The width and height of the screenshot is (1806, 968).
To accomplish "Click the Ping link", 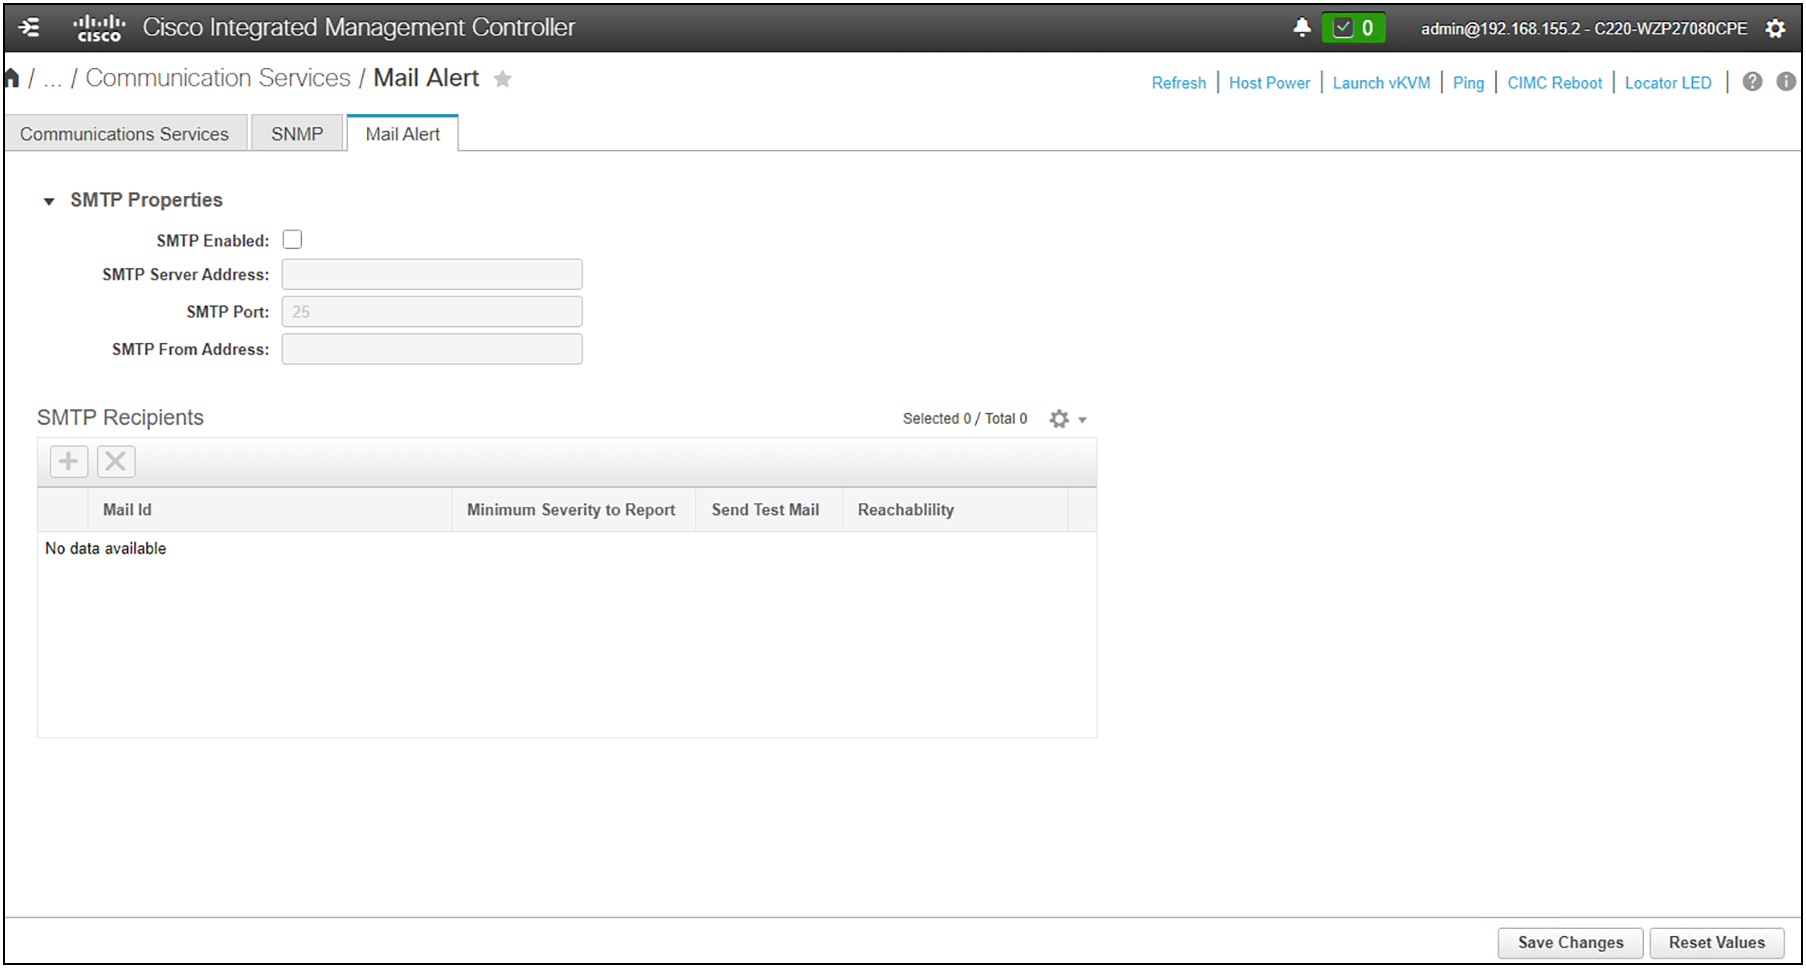I will click(1468, 83).
